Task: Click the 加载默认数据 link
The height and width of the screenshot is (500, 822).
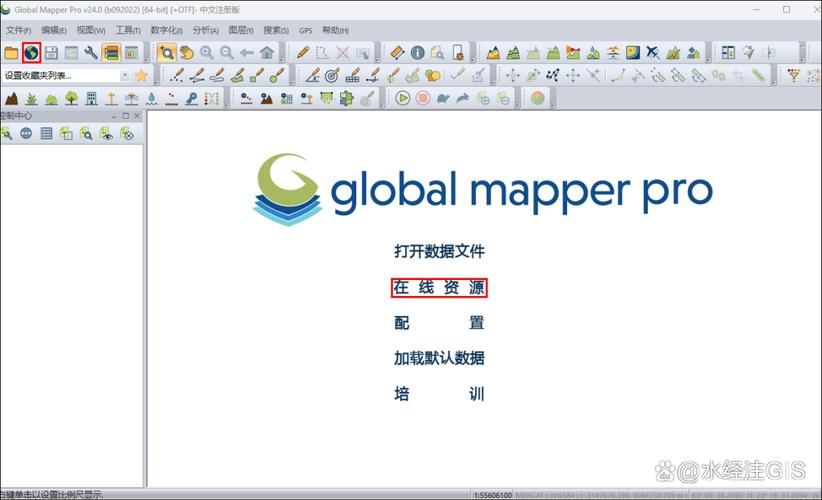Action: click(x=439, y=358)
